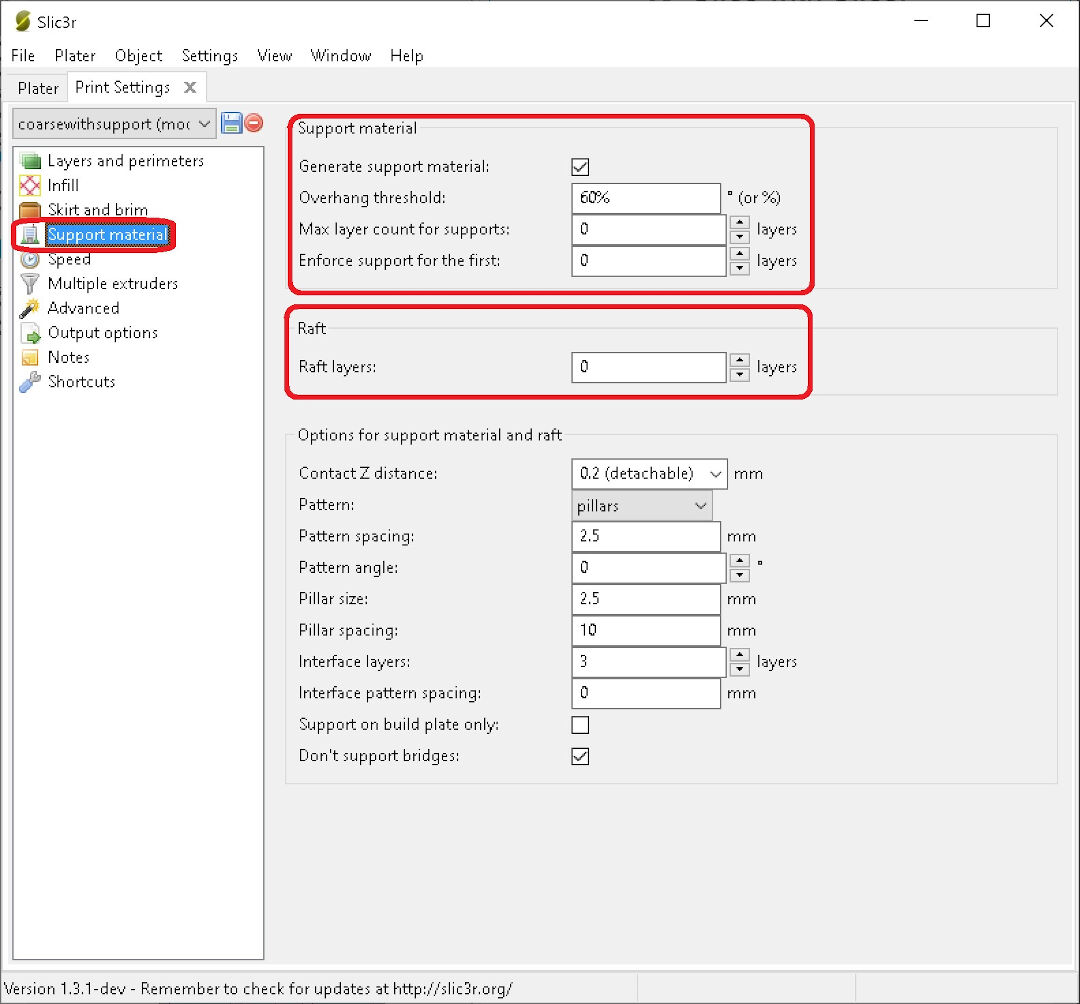This screenshot has width=1080, height=1004.
Task: Decrease Pattern angle value
Action: [x=739, y=575]
